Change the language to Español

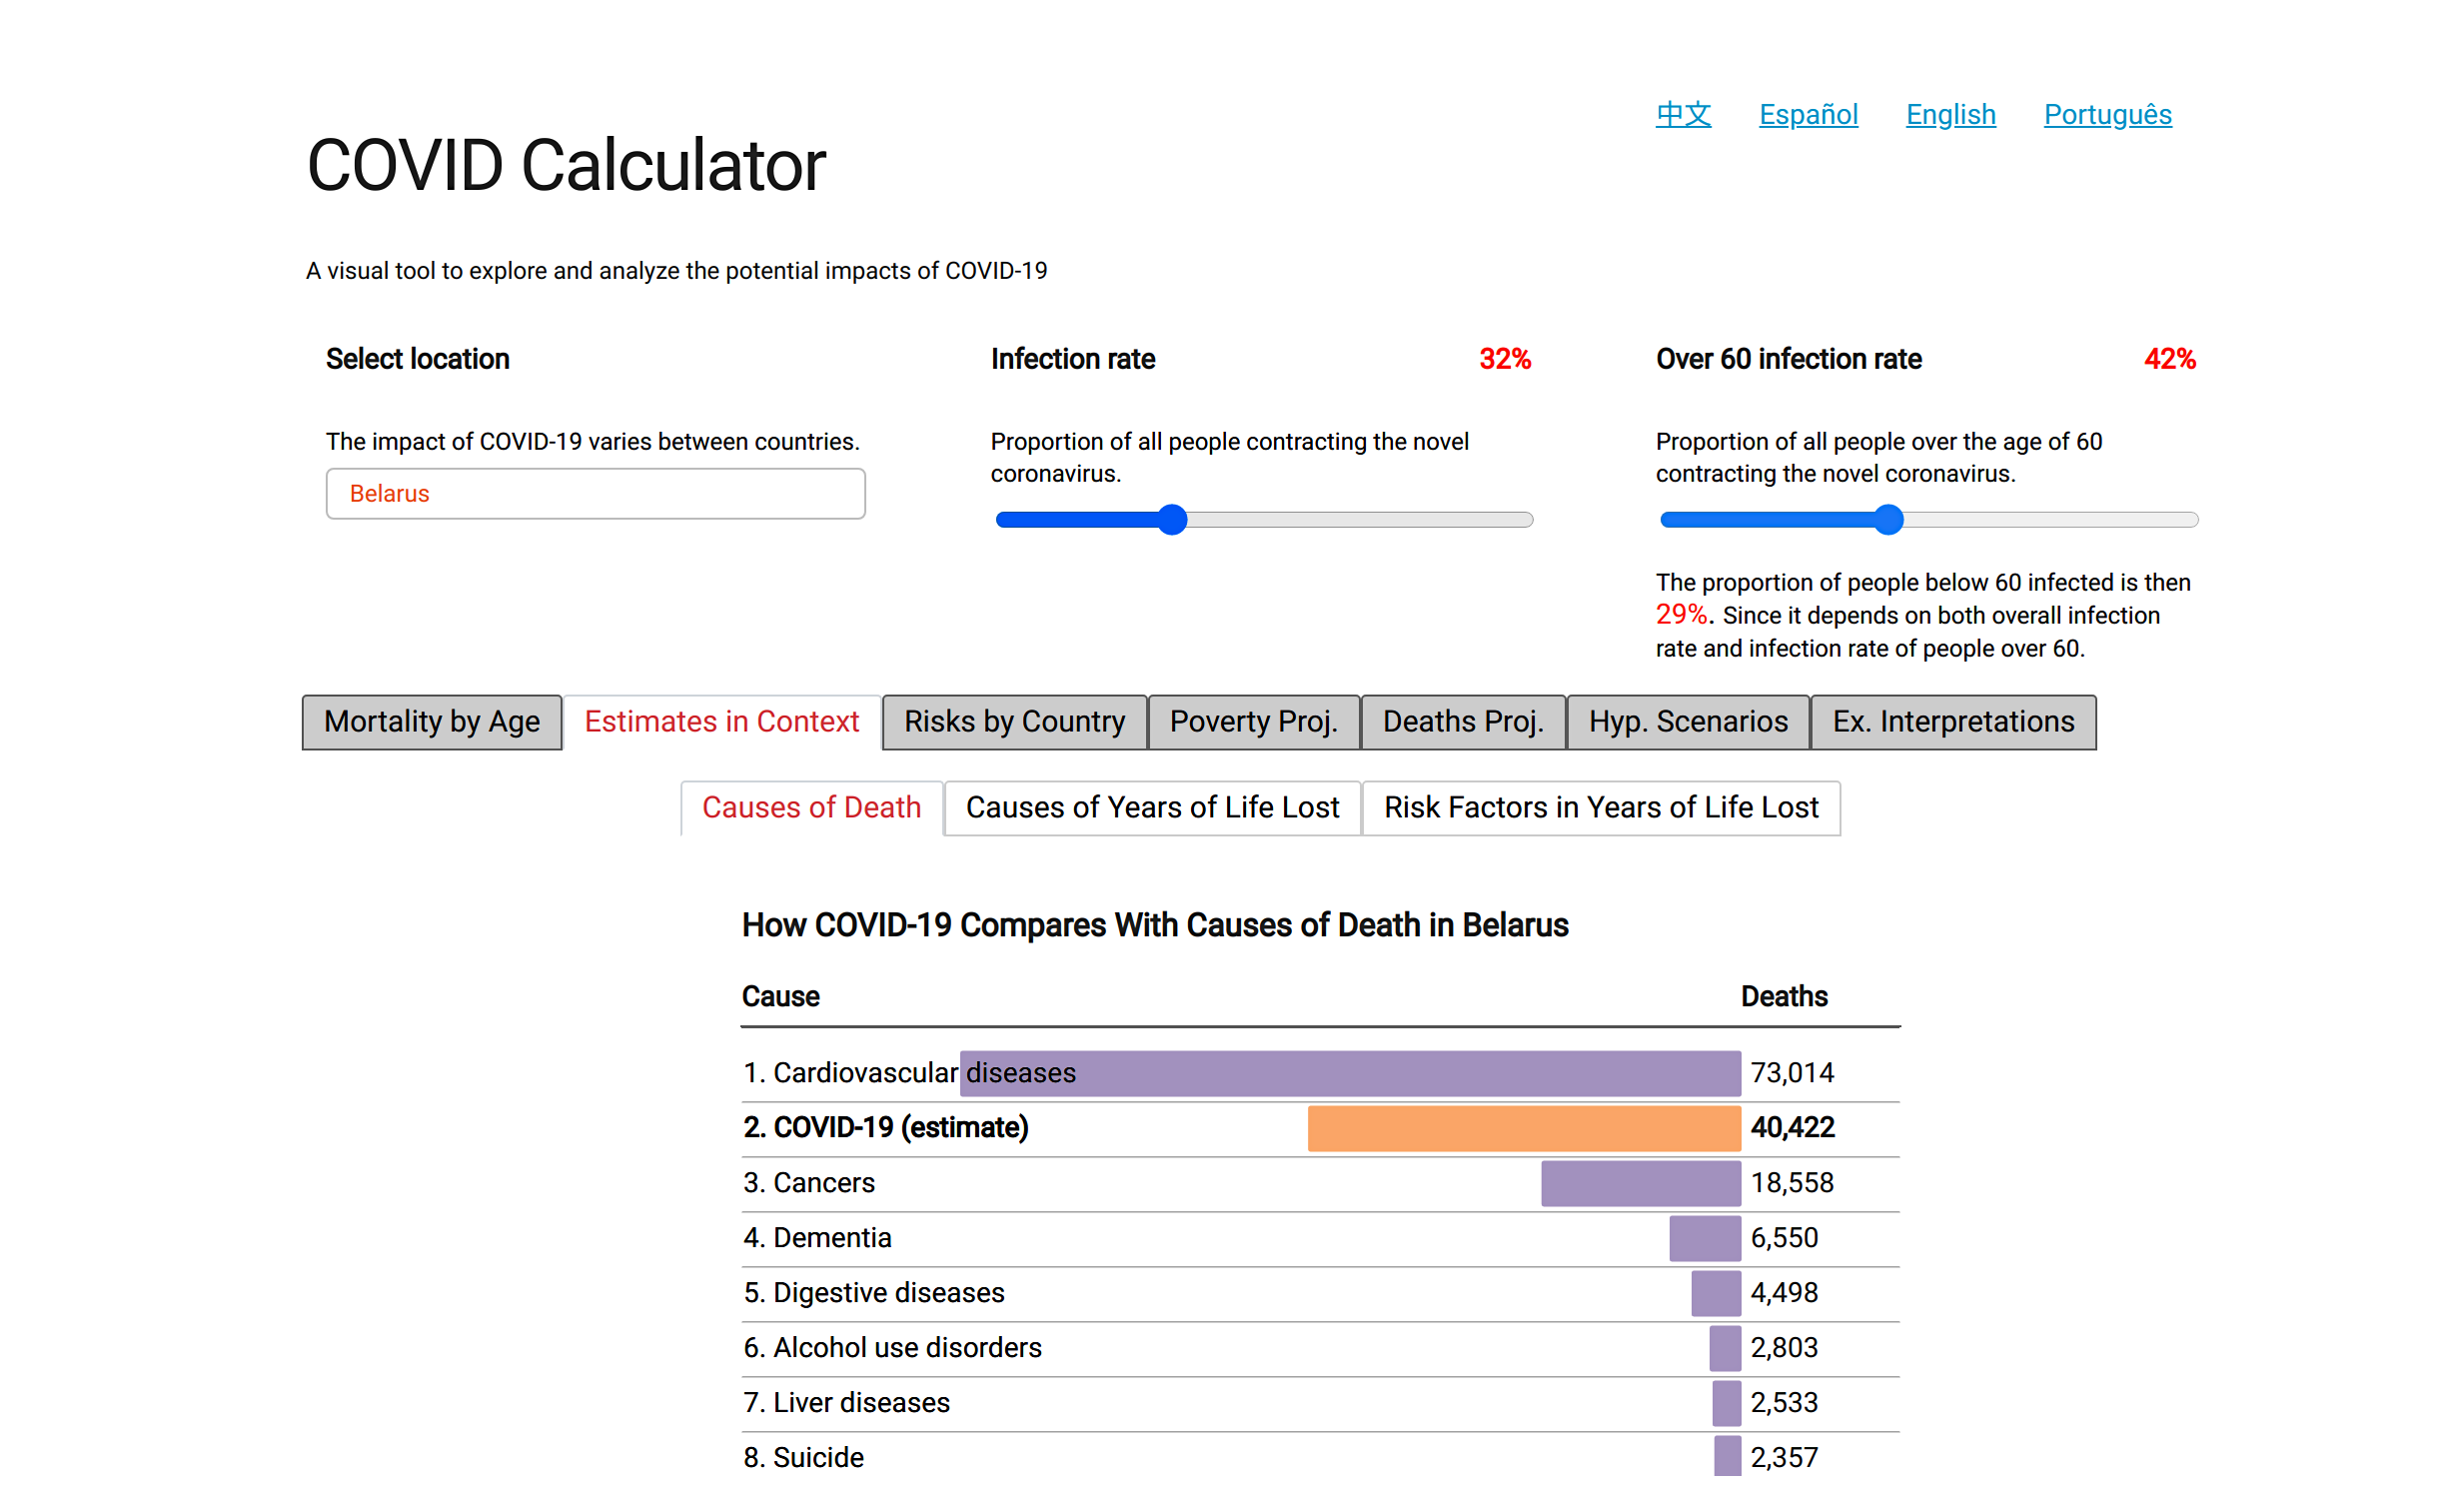click(x=1808, y=114)
